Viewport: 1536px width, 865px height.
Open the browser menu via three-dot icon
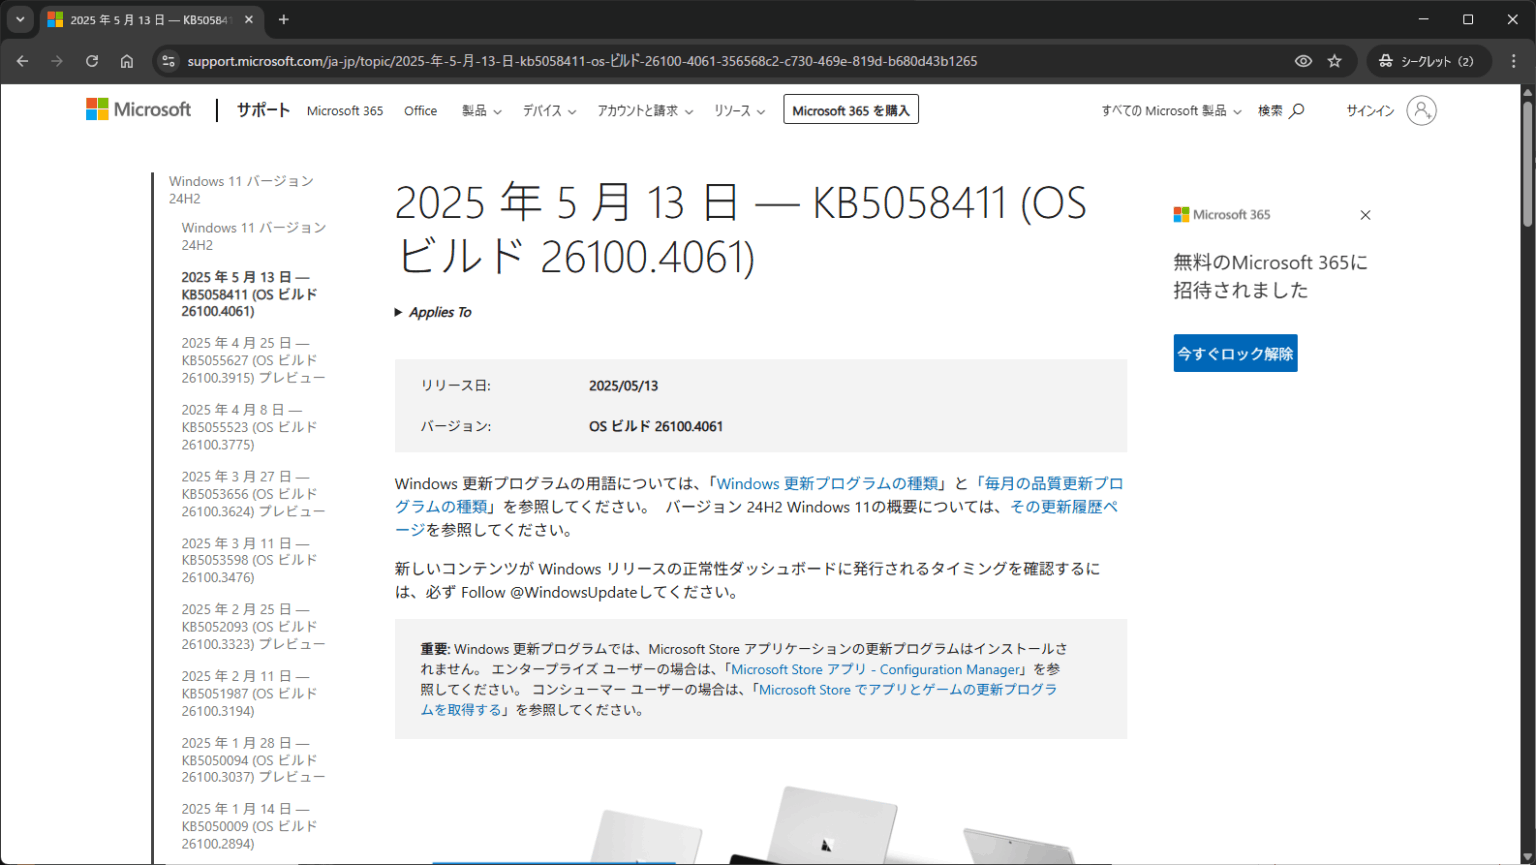click(x=1515, y=61)
